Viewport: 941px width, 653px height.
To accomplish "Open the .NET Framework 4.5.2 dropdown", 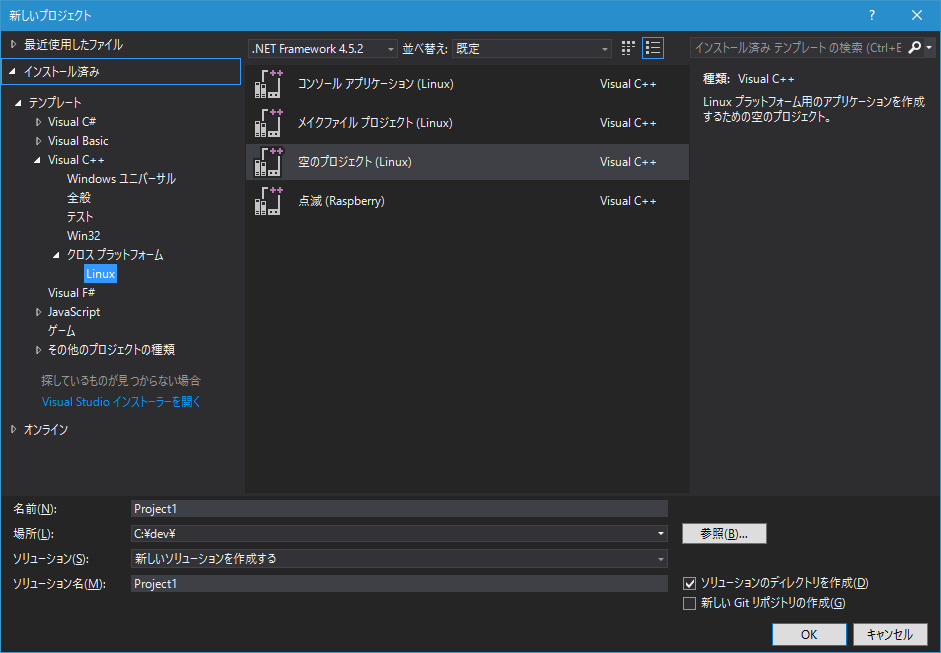I will pos(323,49).
